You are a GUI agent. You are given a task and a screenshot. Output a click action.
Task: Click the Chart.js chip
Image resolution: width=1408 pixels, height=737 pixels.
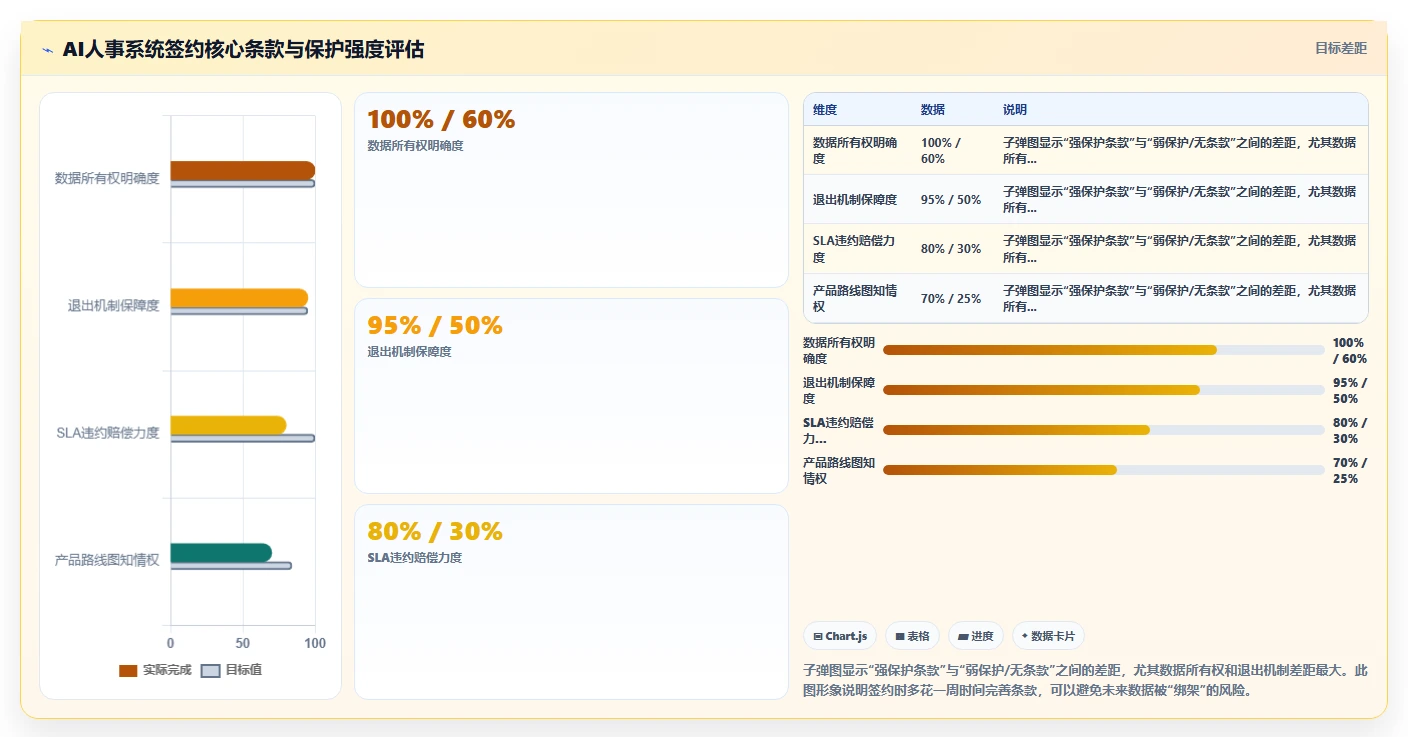[840, 636]
